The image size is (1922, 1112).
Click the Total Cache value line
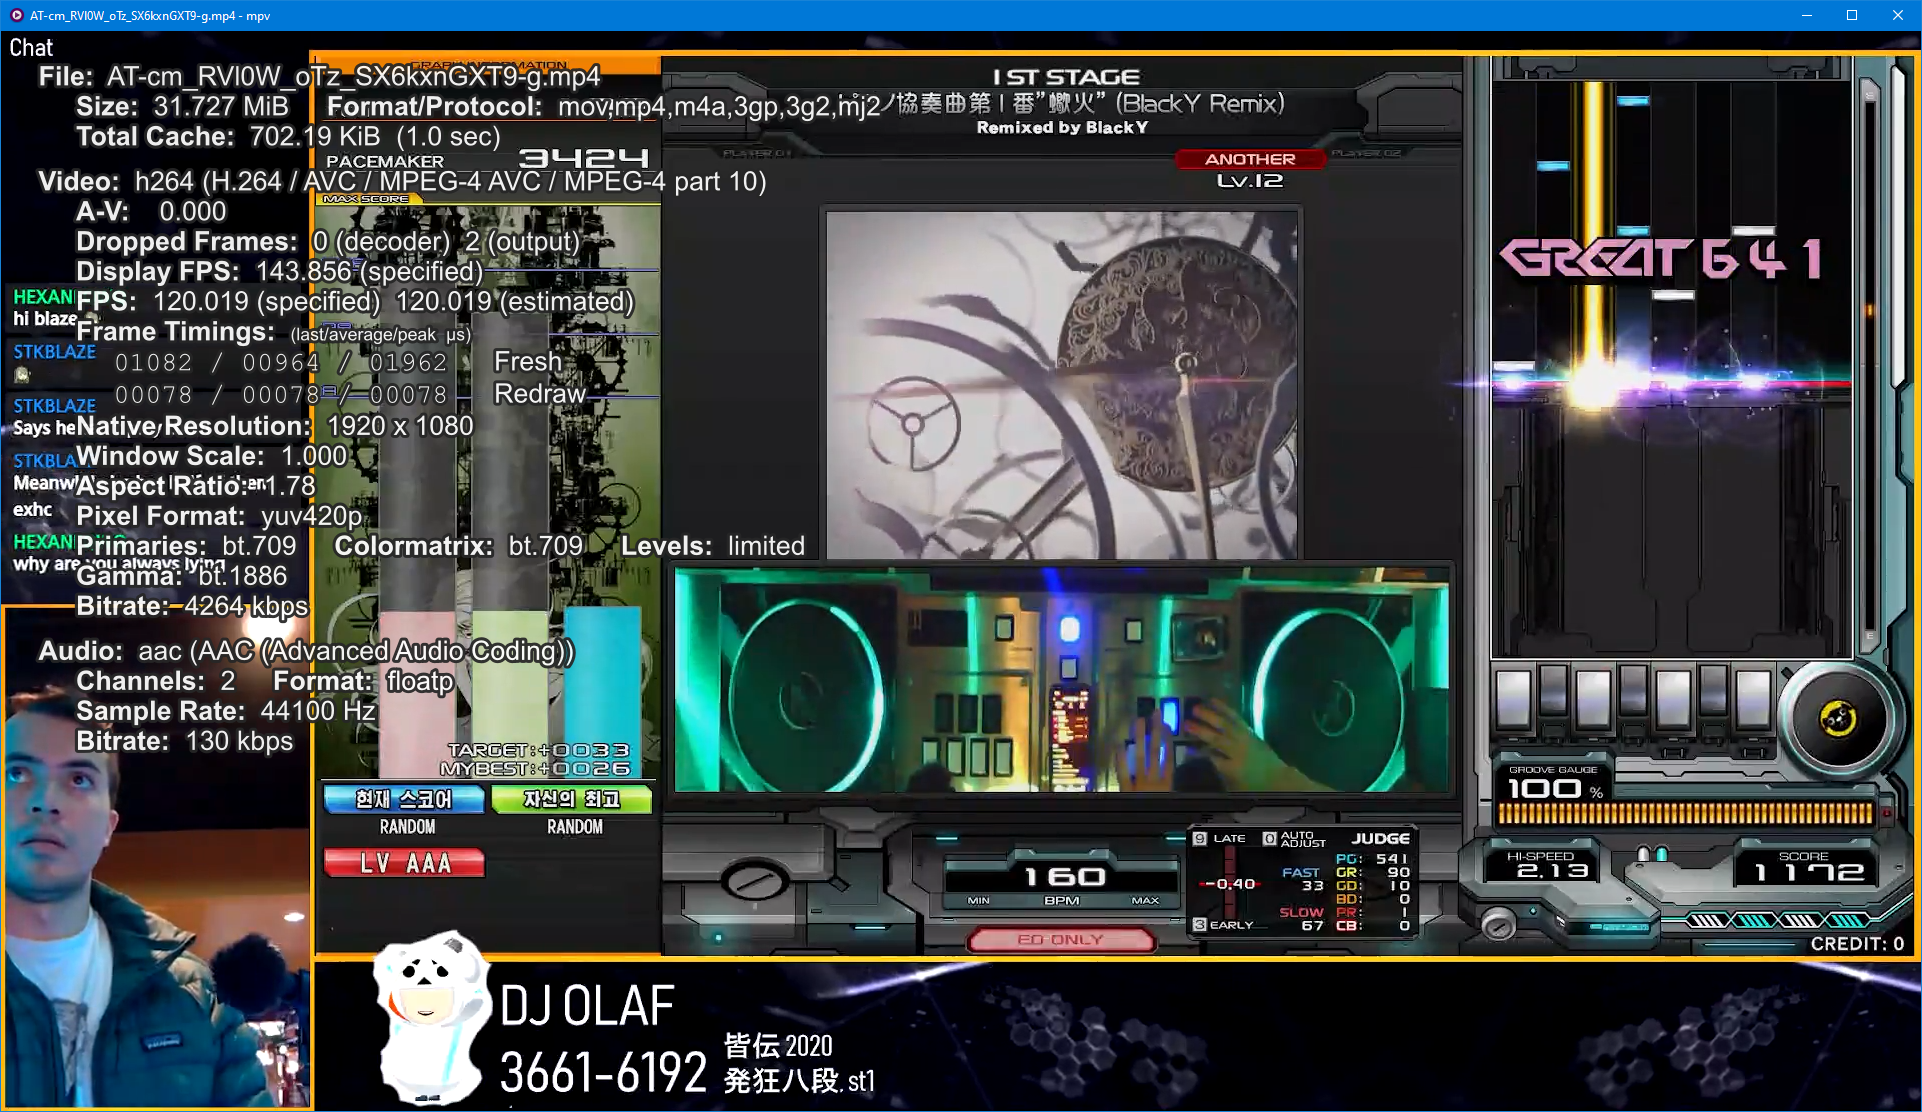tap(288, 136)
